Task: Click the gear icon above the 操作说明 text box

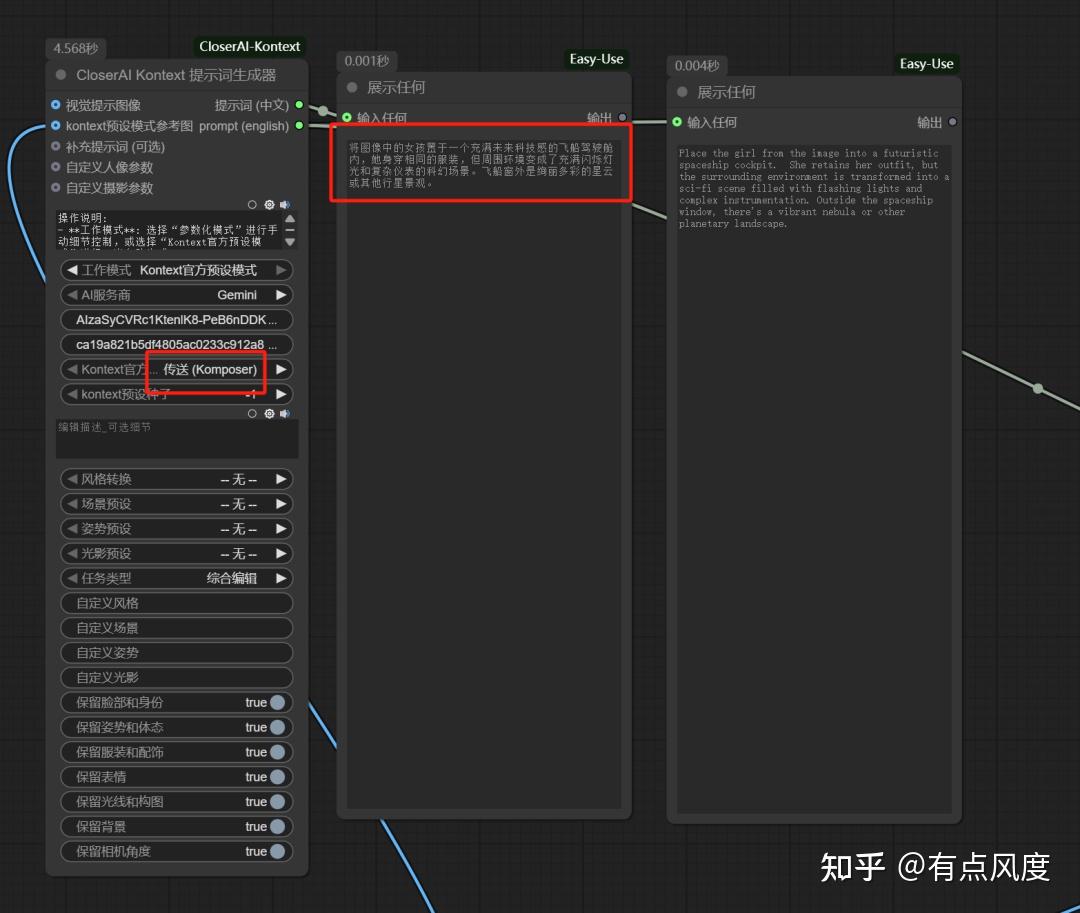Action: (x=269, y=205)
